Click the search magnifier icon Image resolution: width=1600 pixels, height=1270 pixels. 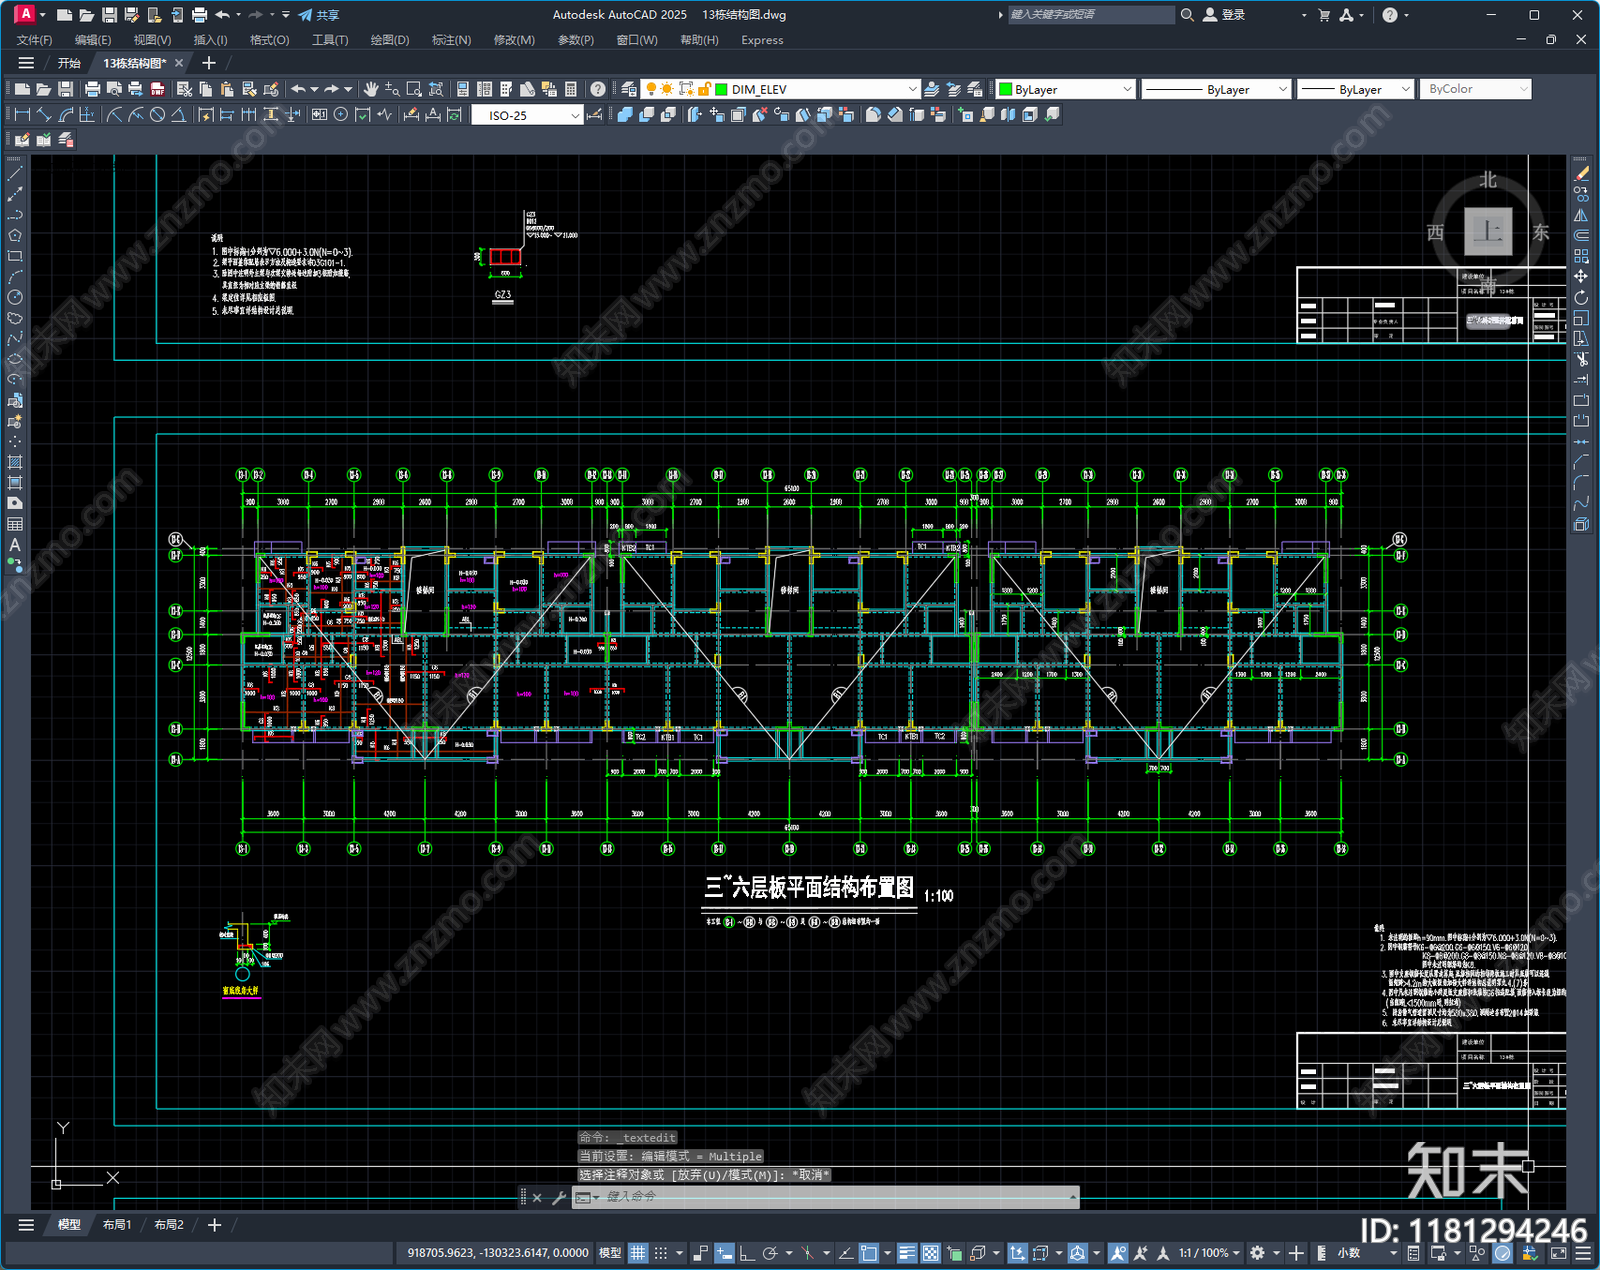pos(1187,15)
